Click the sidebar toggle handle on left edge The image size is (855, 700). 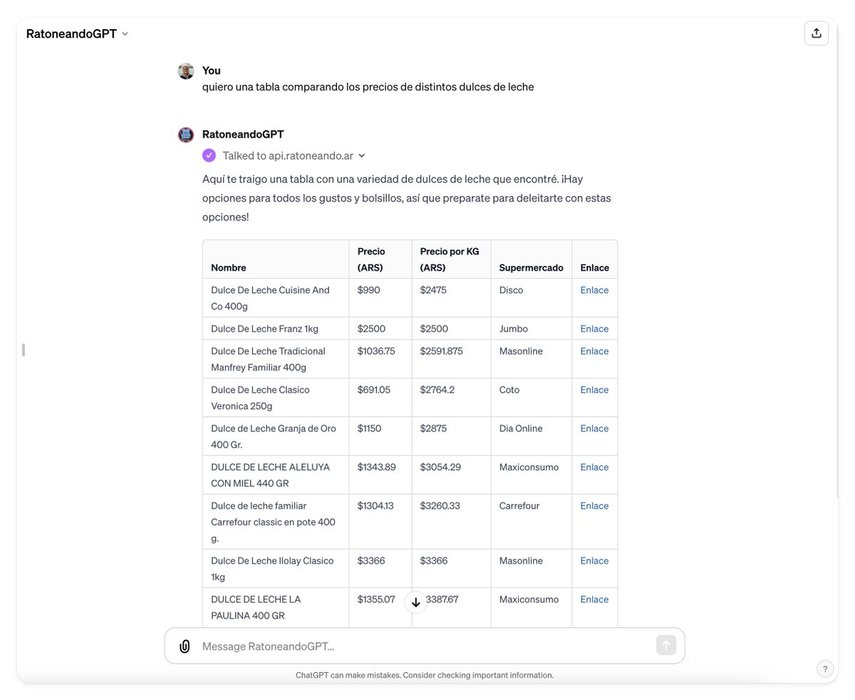coord(23,350)
